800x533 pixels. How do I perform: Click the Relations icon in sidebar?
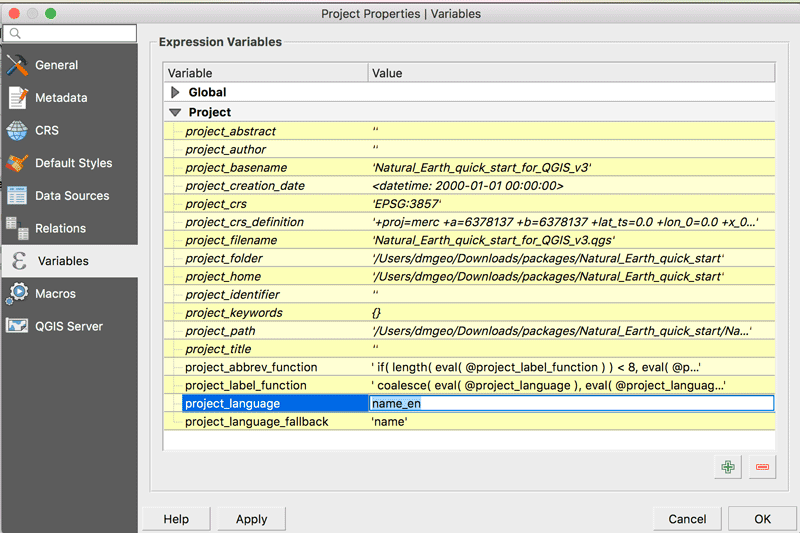click(x=17, y=228)
